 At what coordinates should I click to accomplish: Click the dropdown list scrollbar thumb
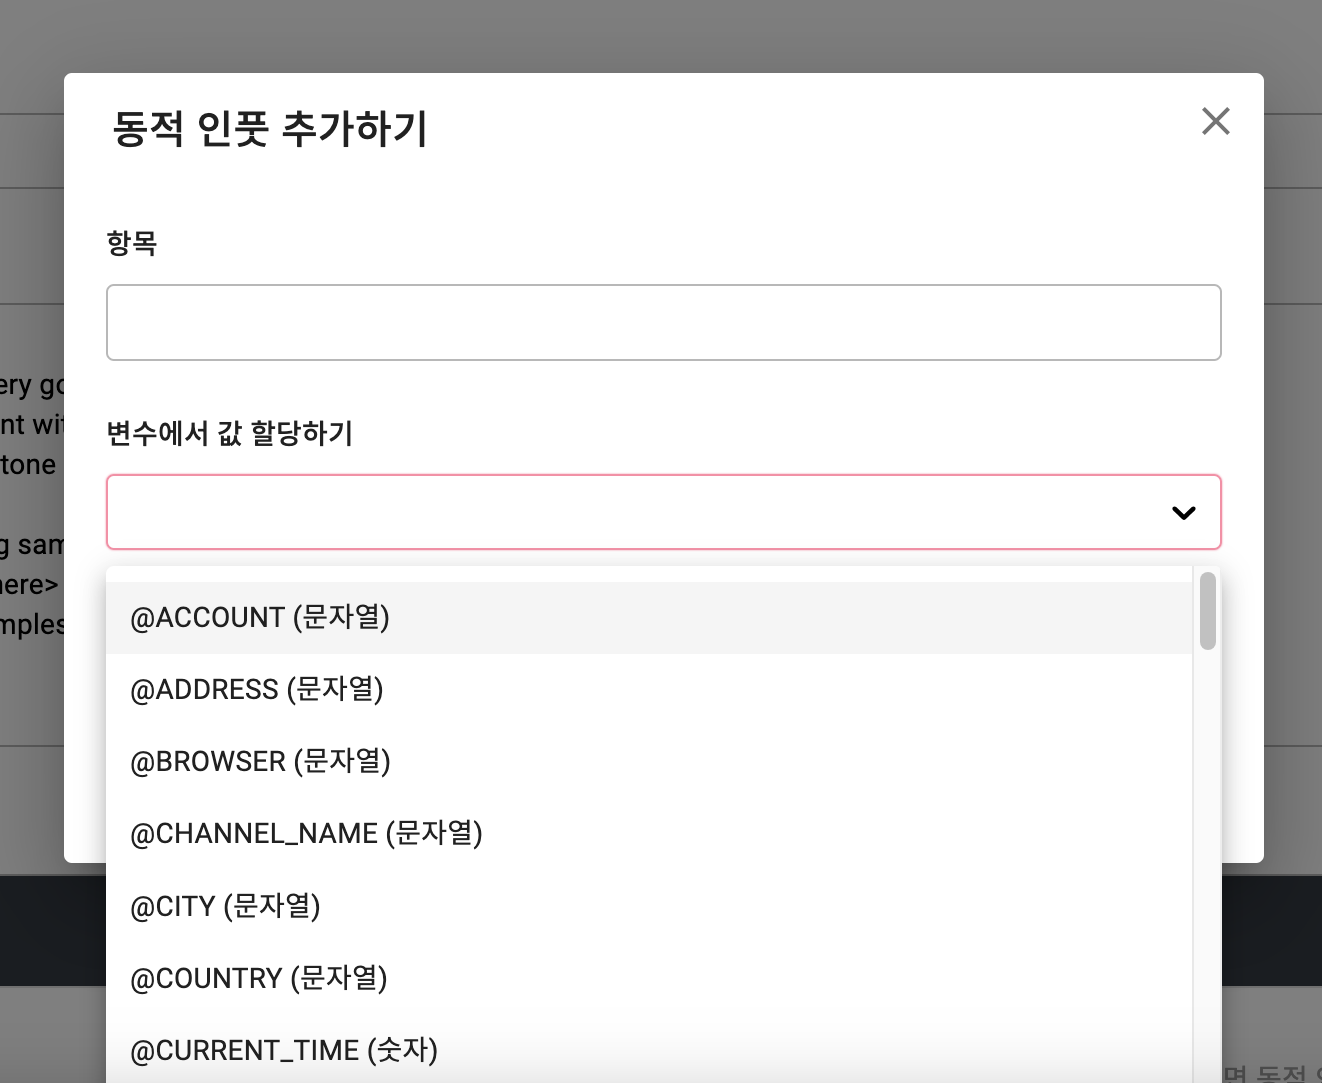click(1207, 610)
